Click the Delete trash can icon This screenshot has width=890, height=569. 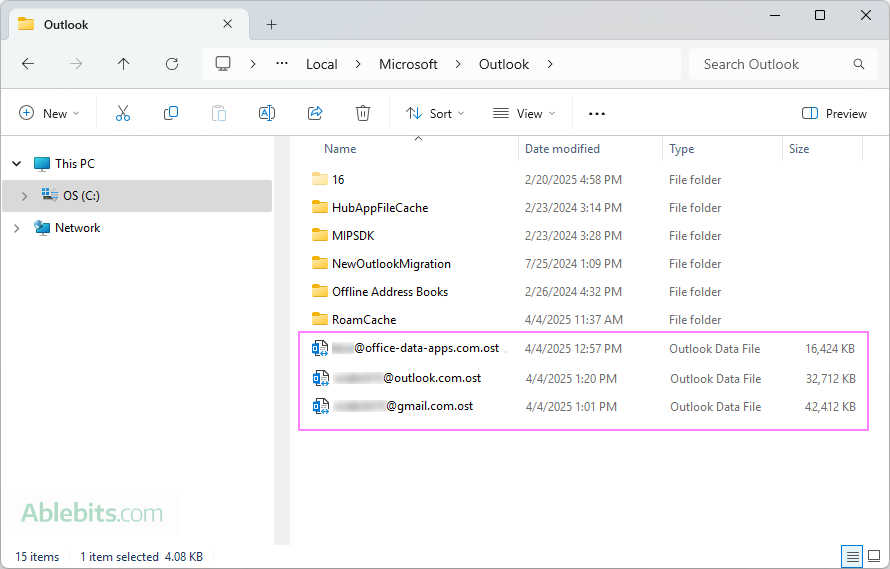363,113
